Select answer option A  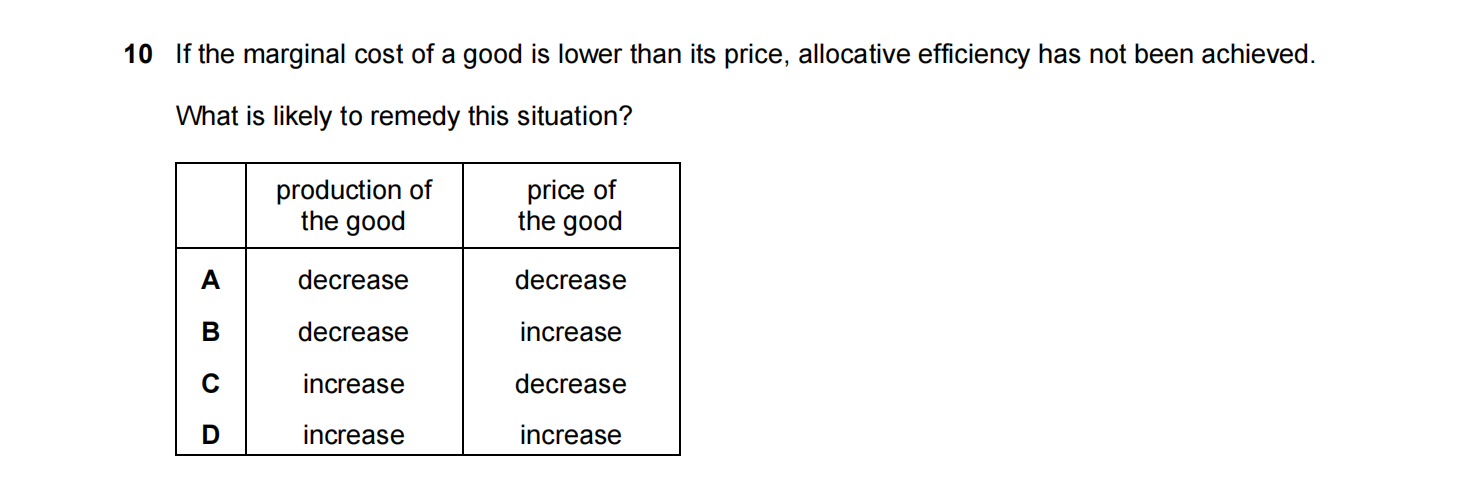point(210,281)
